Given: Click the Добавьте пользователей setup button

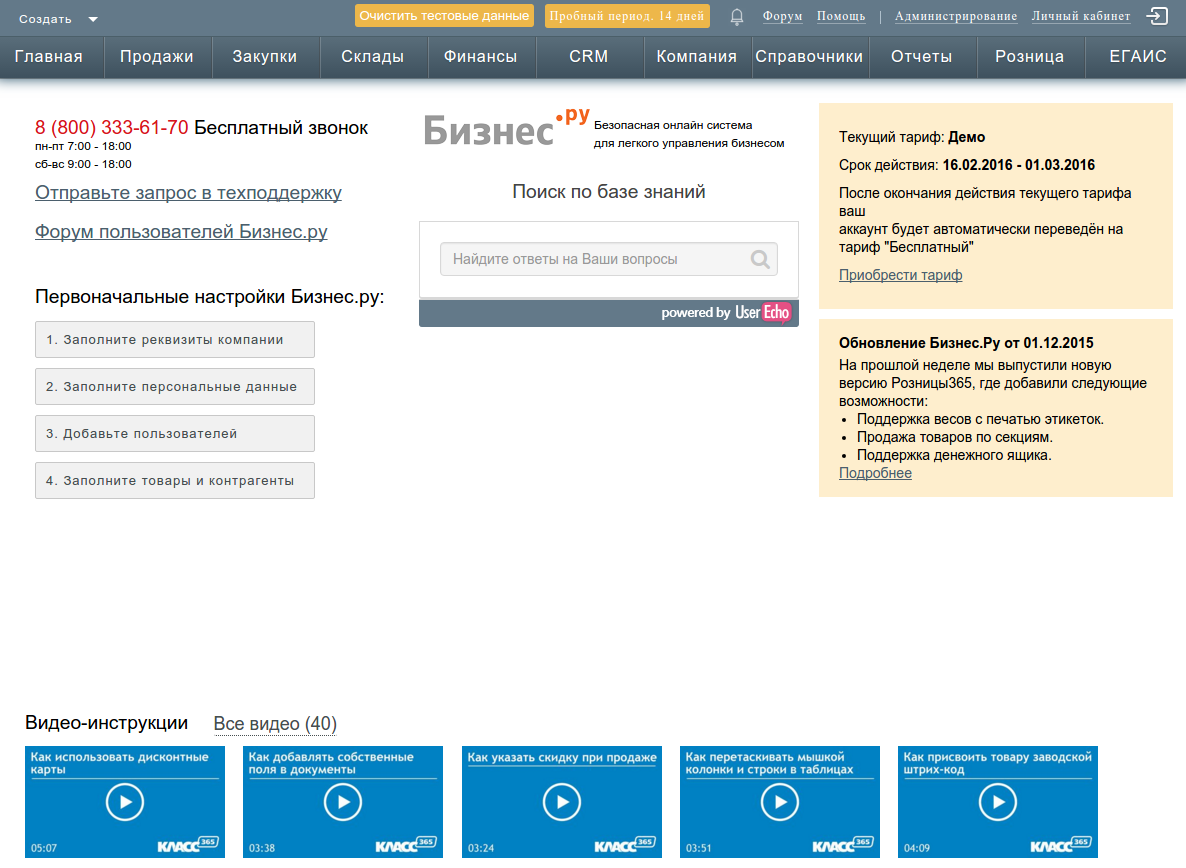Looking at the screenshot, I should 175,434.
